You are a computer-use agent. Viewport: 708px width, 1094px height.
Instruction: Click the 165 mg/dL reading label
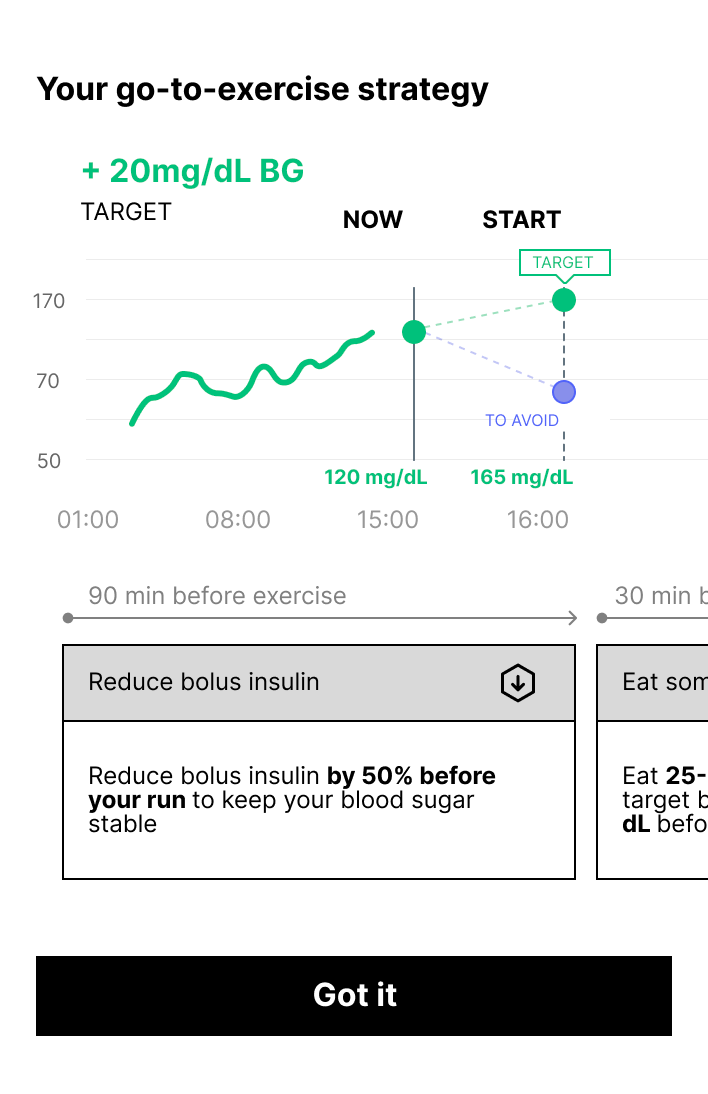[522, 477]
